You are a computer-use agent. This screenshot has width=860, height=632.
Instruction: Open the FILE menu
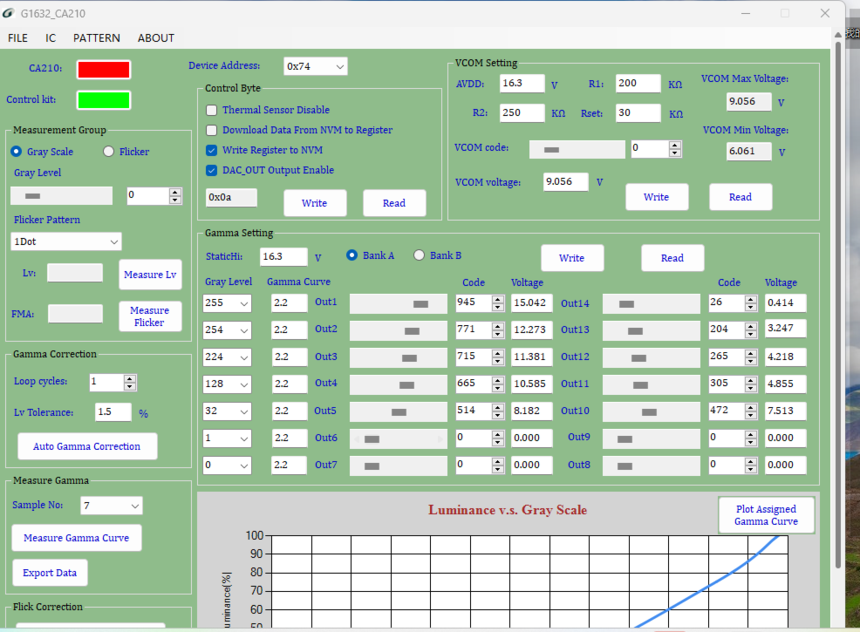(x=18, y=38)
